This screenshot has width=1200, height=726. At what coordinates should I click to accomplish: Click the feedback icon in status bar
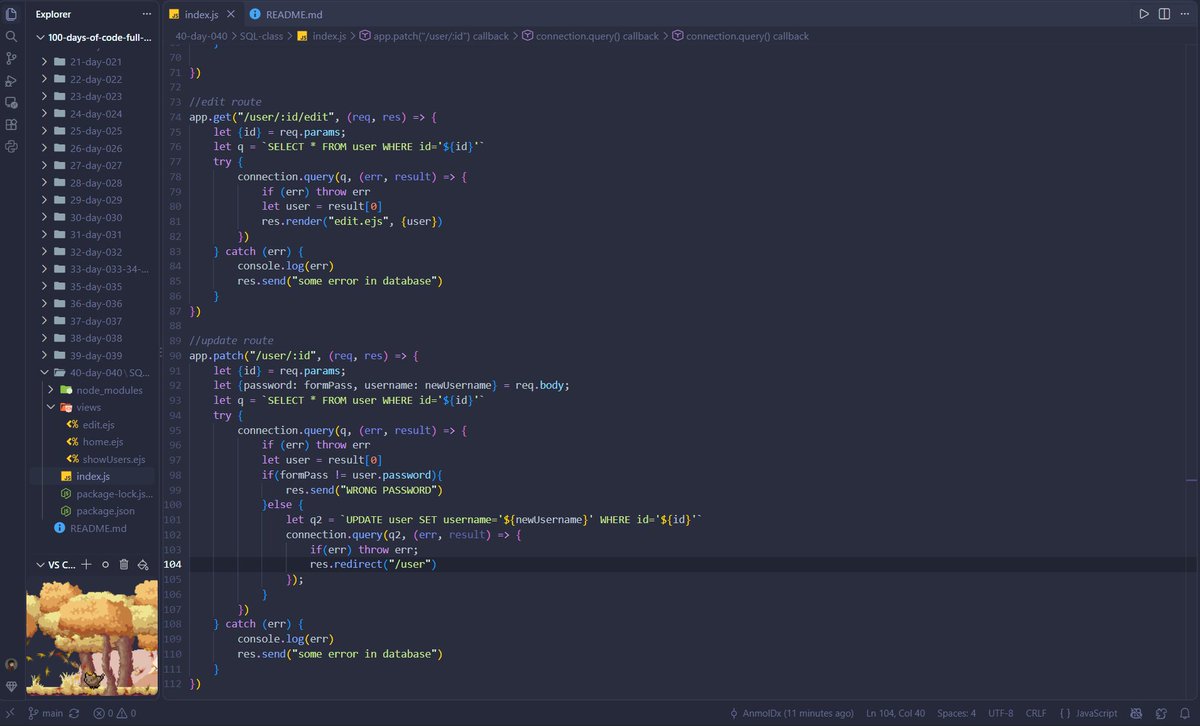[1160, 714]
